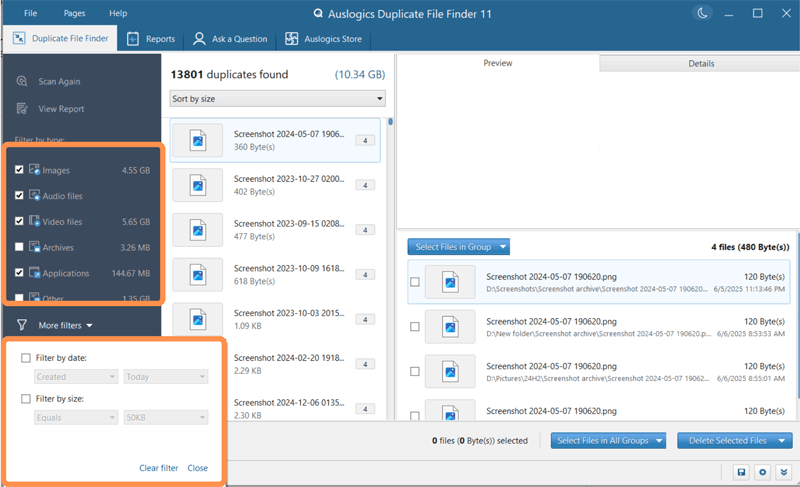The width and height of the screenshot is (800, 487).
Task: Click the View Report label
Action: tap(61, 109)
